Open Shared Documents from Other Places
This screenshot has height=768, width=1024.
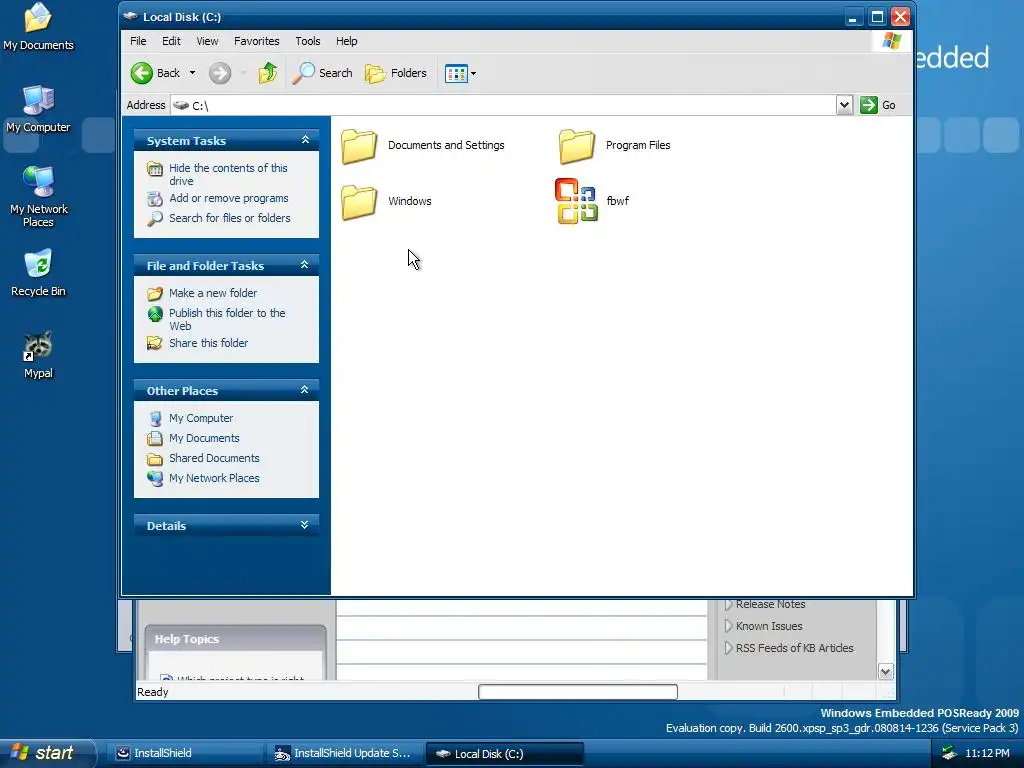[214, 458]
